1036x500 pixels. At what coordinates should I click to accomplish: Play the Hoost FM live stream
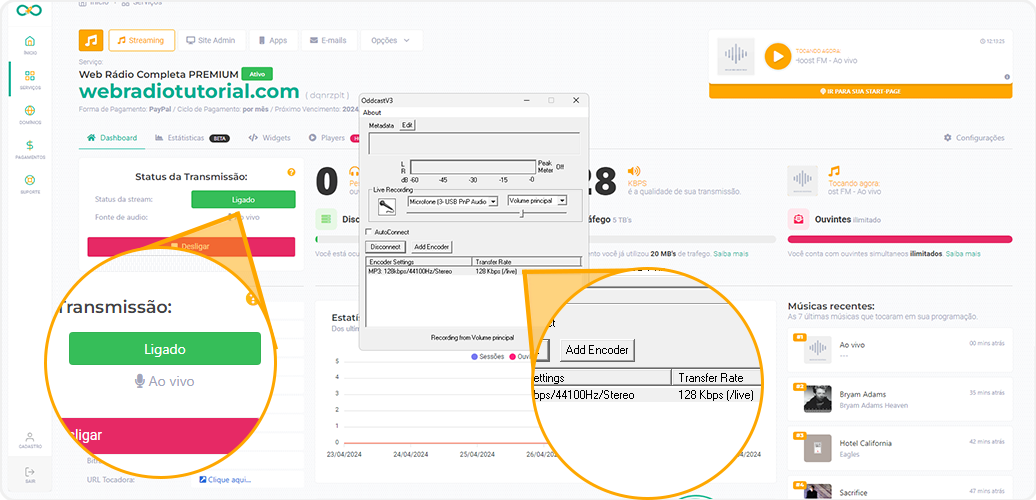tap(778, 56)
